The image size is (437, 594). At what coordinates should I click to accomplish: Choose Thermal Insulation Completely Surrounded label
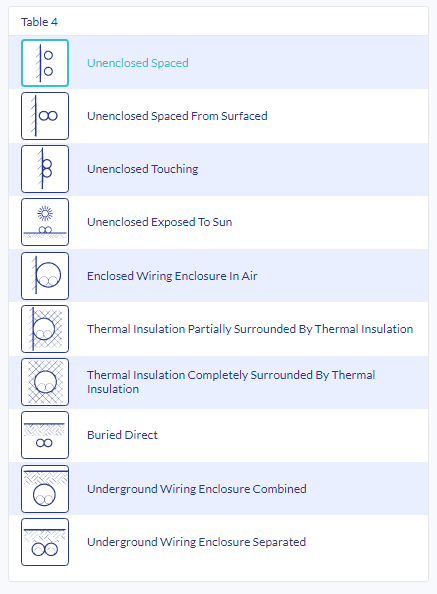231,382
